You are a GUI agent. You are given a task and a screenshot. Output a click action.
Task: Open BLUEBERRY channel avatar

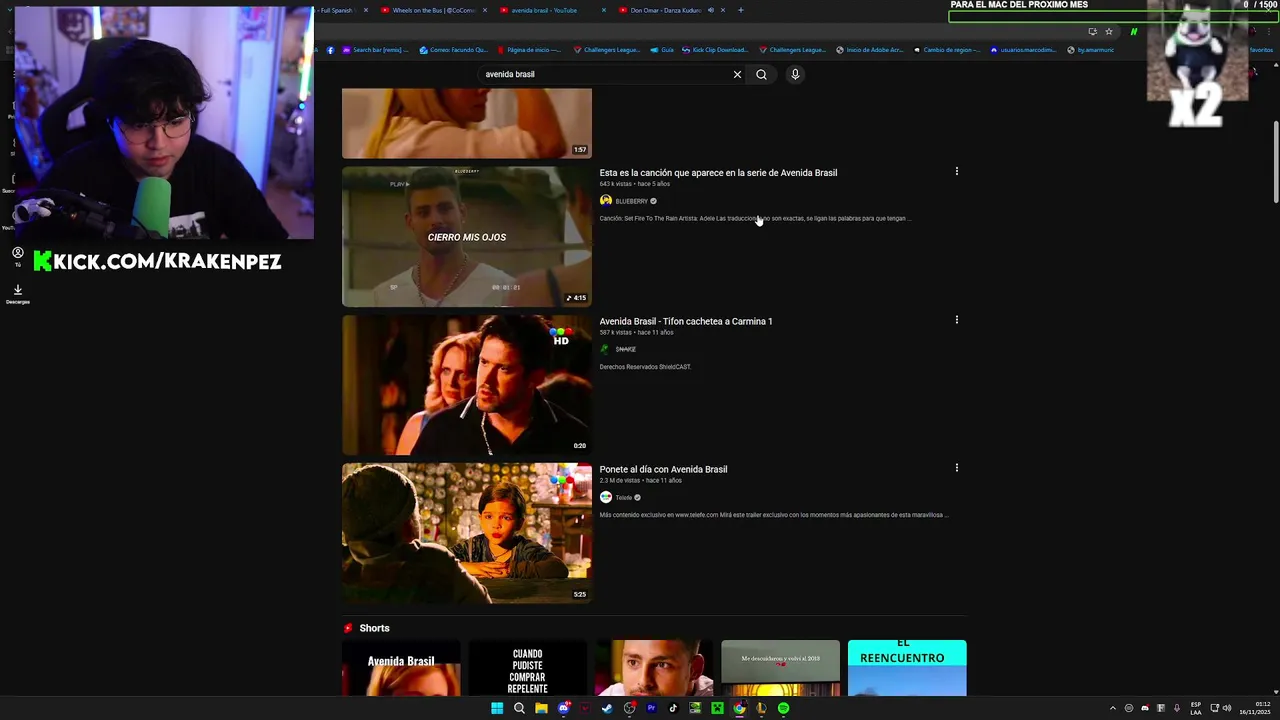pyautogui.click(x=605, y=200)
